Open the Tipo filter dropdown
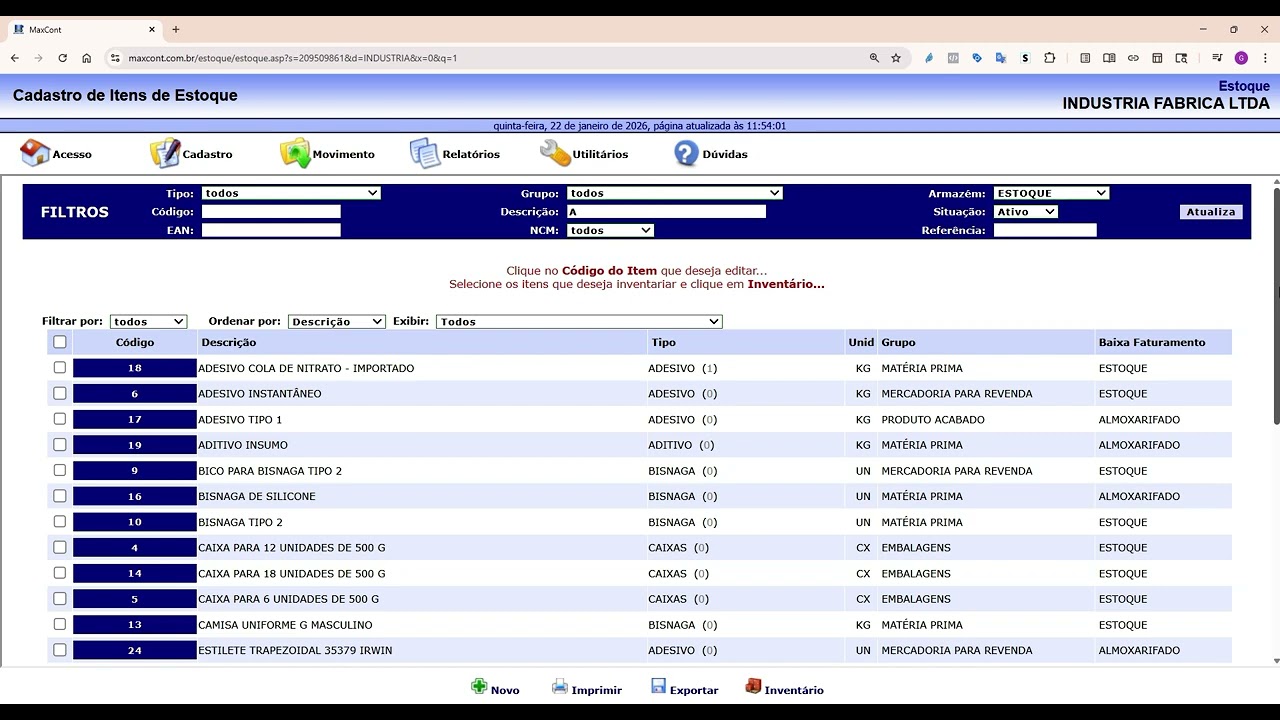The height and width of the screenshot is (720, 1280). 291,193
